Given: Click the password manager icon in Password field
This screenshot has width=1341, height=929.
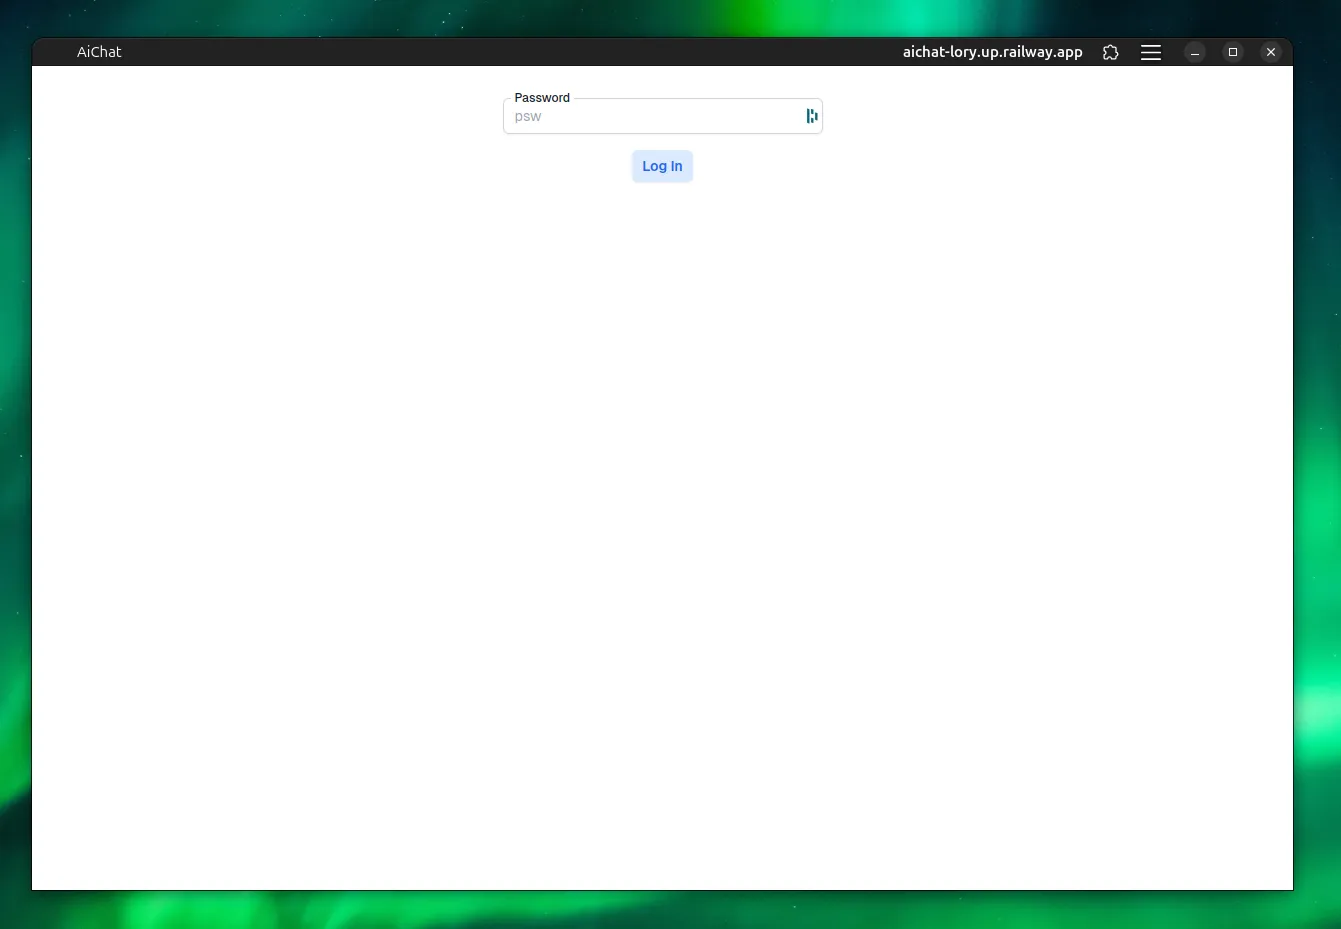Looking at the screenshot, I should pos(812,116).
